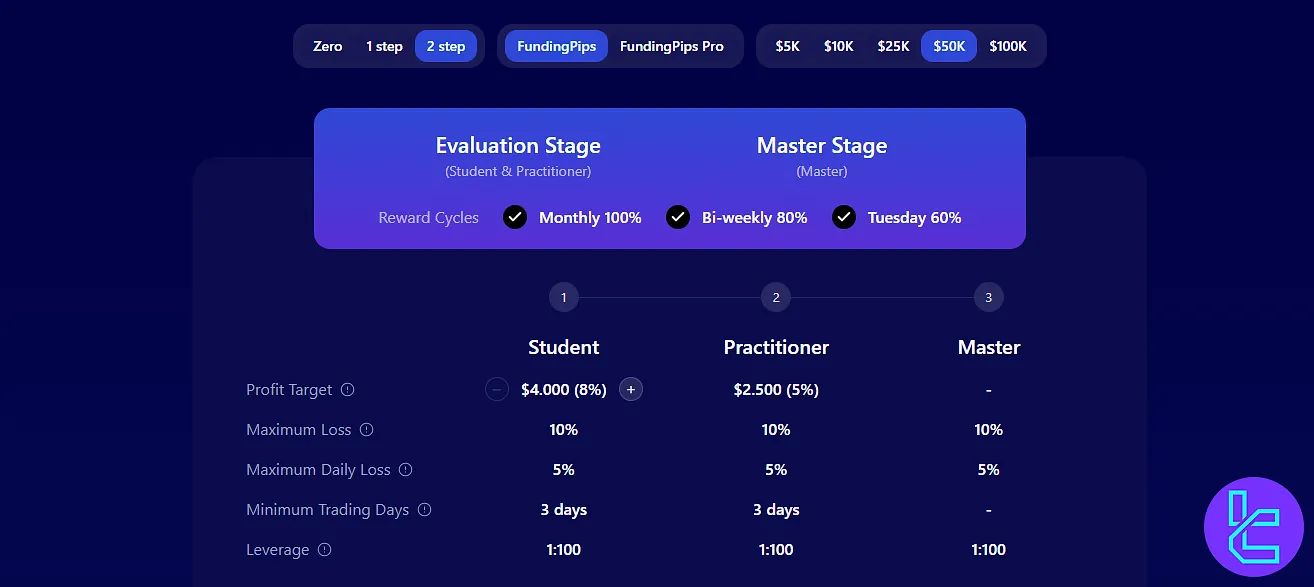Click info icon beside Maximum Loss
The width and height of the screenshot is (1314, 587).
pos(366,430)
